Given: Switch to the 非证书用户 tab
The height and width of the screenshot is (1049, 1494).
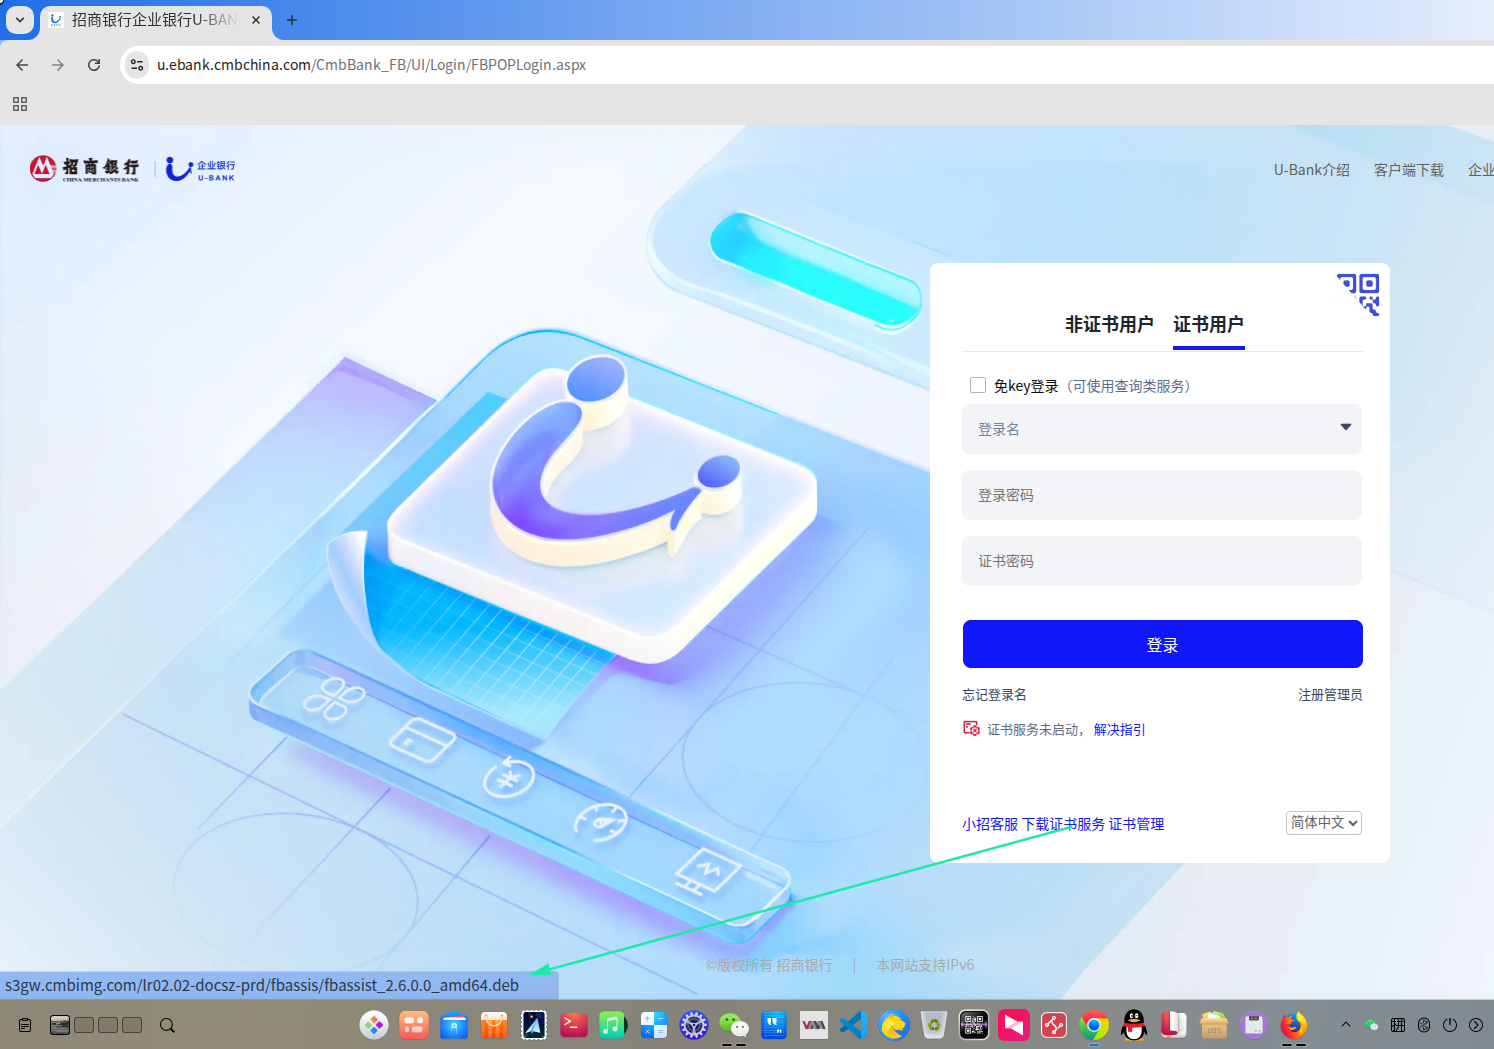Looking at the screenshot, I should pyautogui.click(x=1109, y=324).
